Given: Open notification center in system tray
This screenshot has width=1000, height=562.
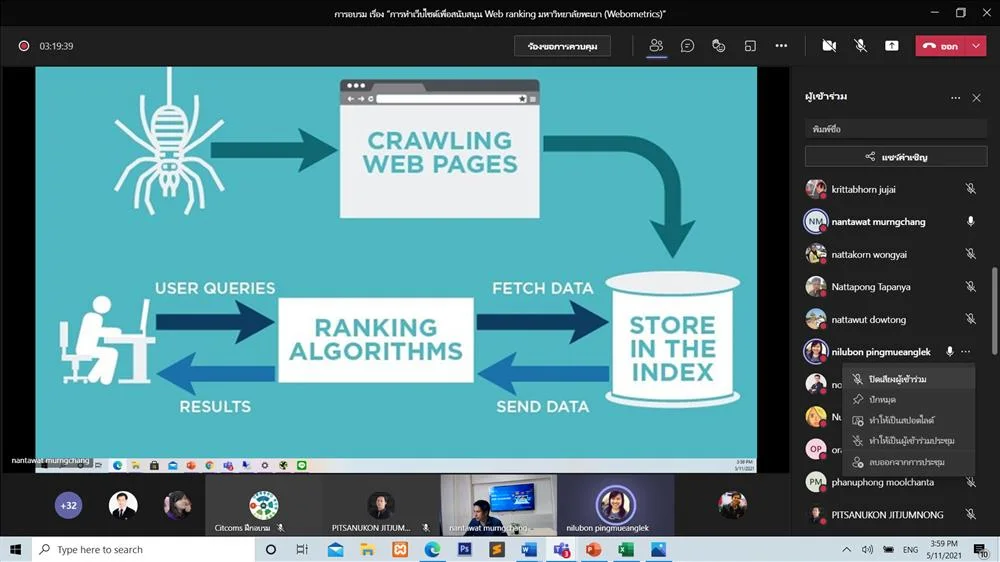Looking at the screenshot, I should (x=981, y=550).
